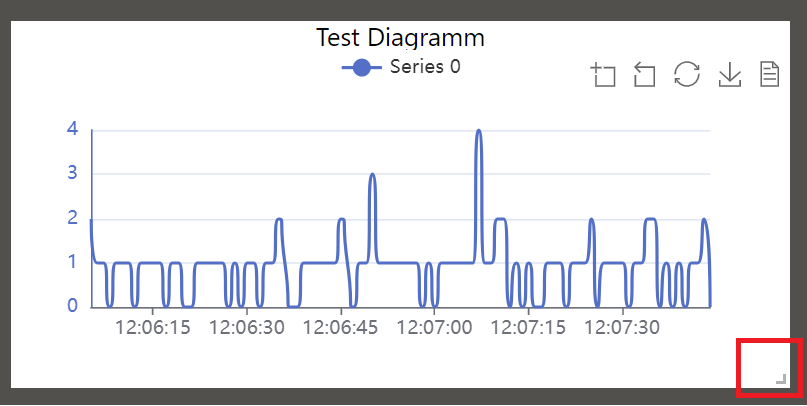Click the line peak reaching value 3
The width and height of the screenshot is (807, 406).
372,175
